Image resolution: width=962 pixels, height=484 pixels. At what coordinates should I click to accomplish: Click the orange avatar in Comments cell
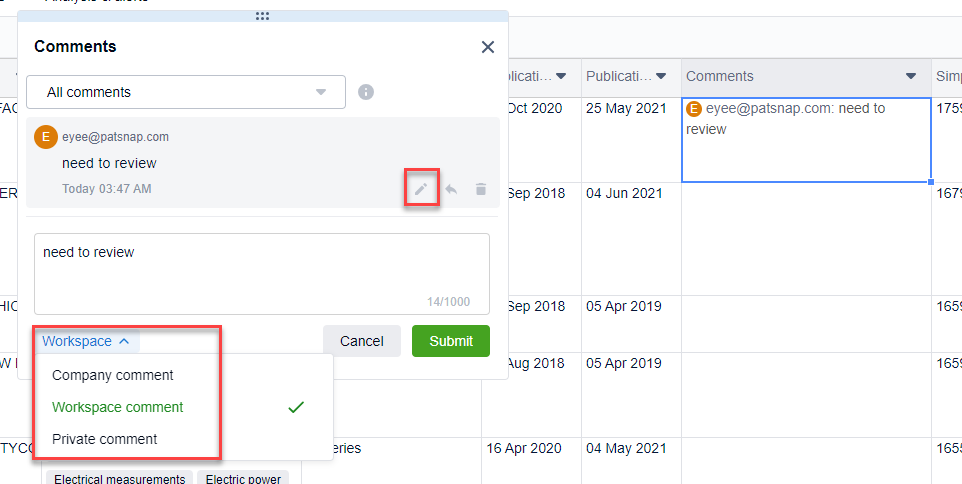(x=694, y=108)
